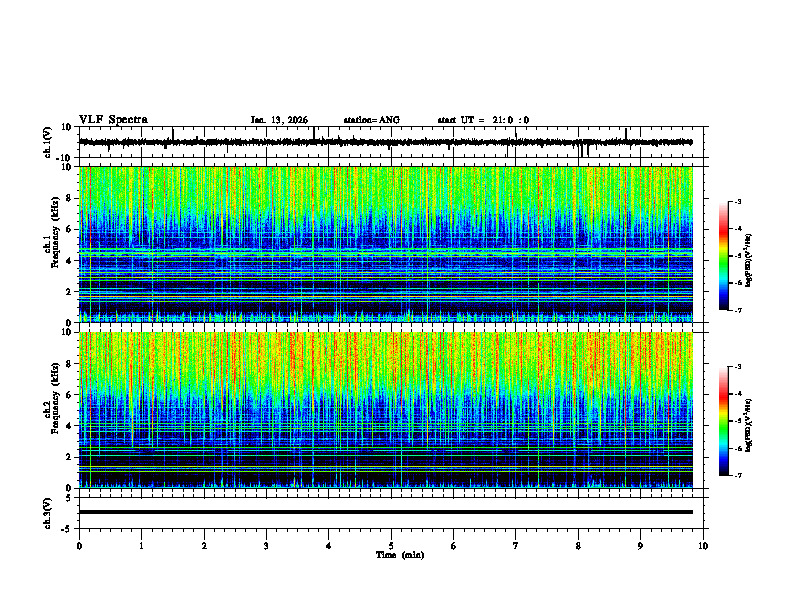The width and height of the screenshot is (792, 612).
Task: Click the time axis tick label "3"
Action: point(266,546)
